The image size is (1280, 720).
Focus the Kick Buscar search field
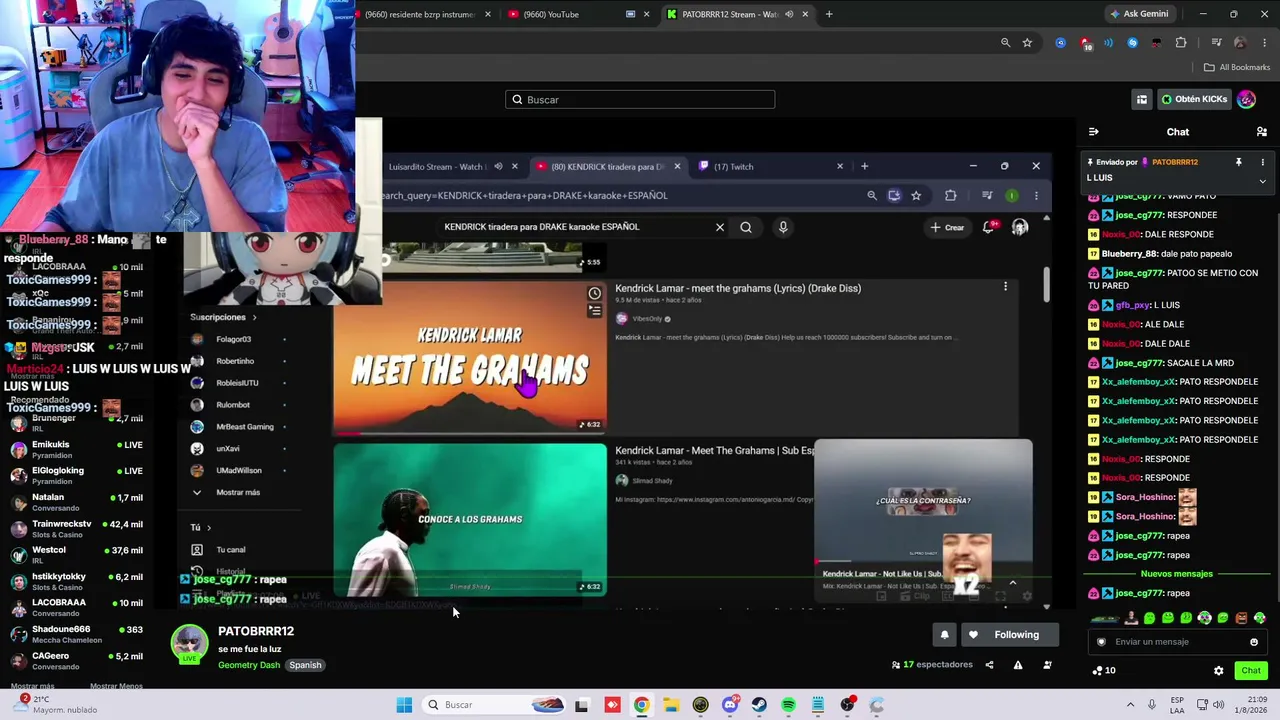(x=640, y=99)
